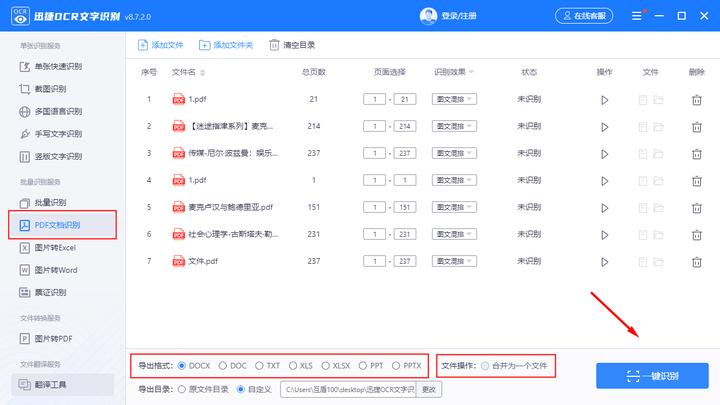
Task: Open recognition effect dropdown for row 1
Action: click(x=454, y=99)
